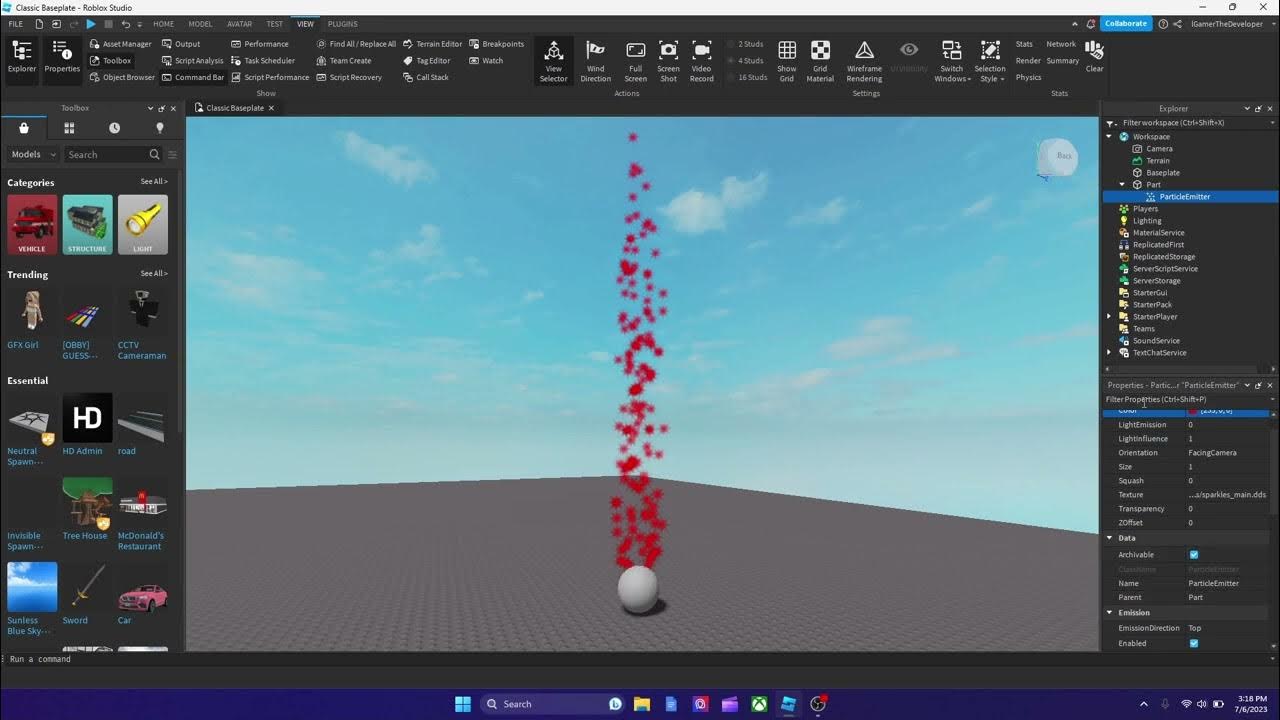
Task: Toggle the Archivable checkbox
Action: [1193, 555]
